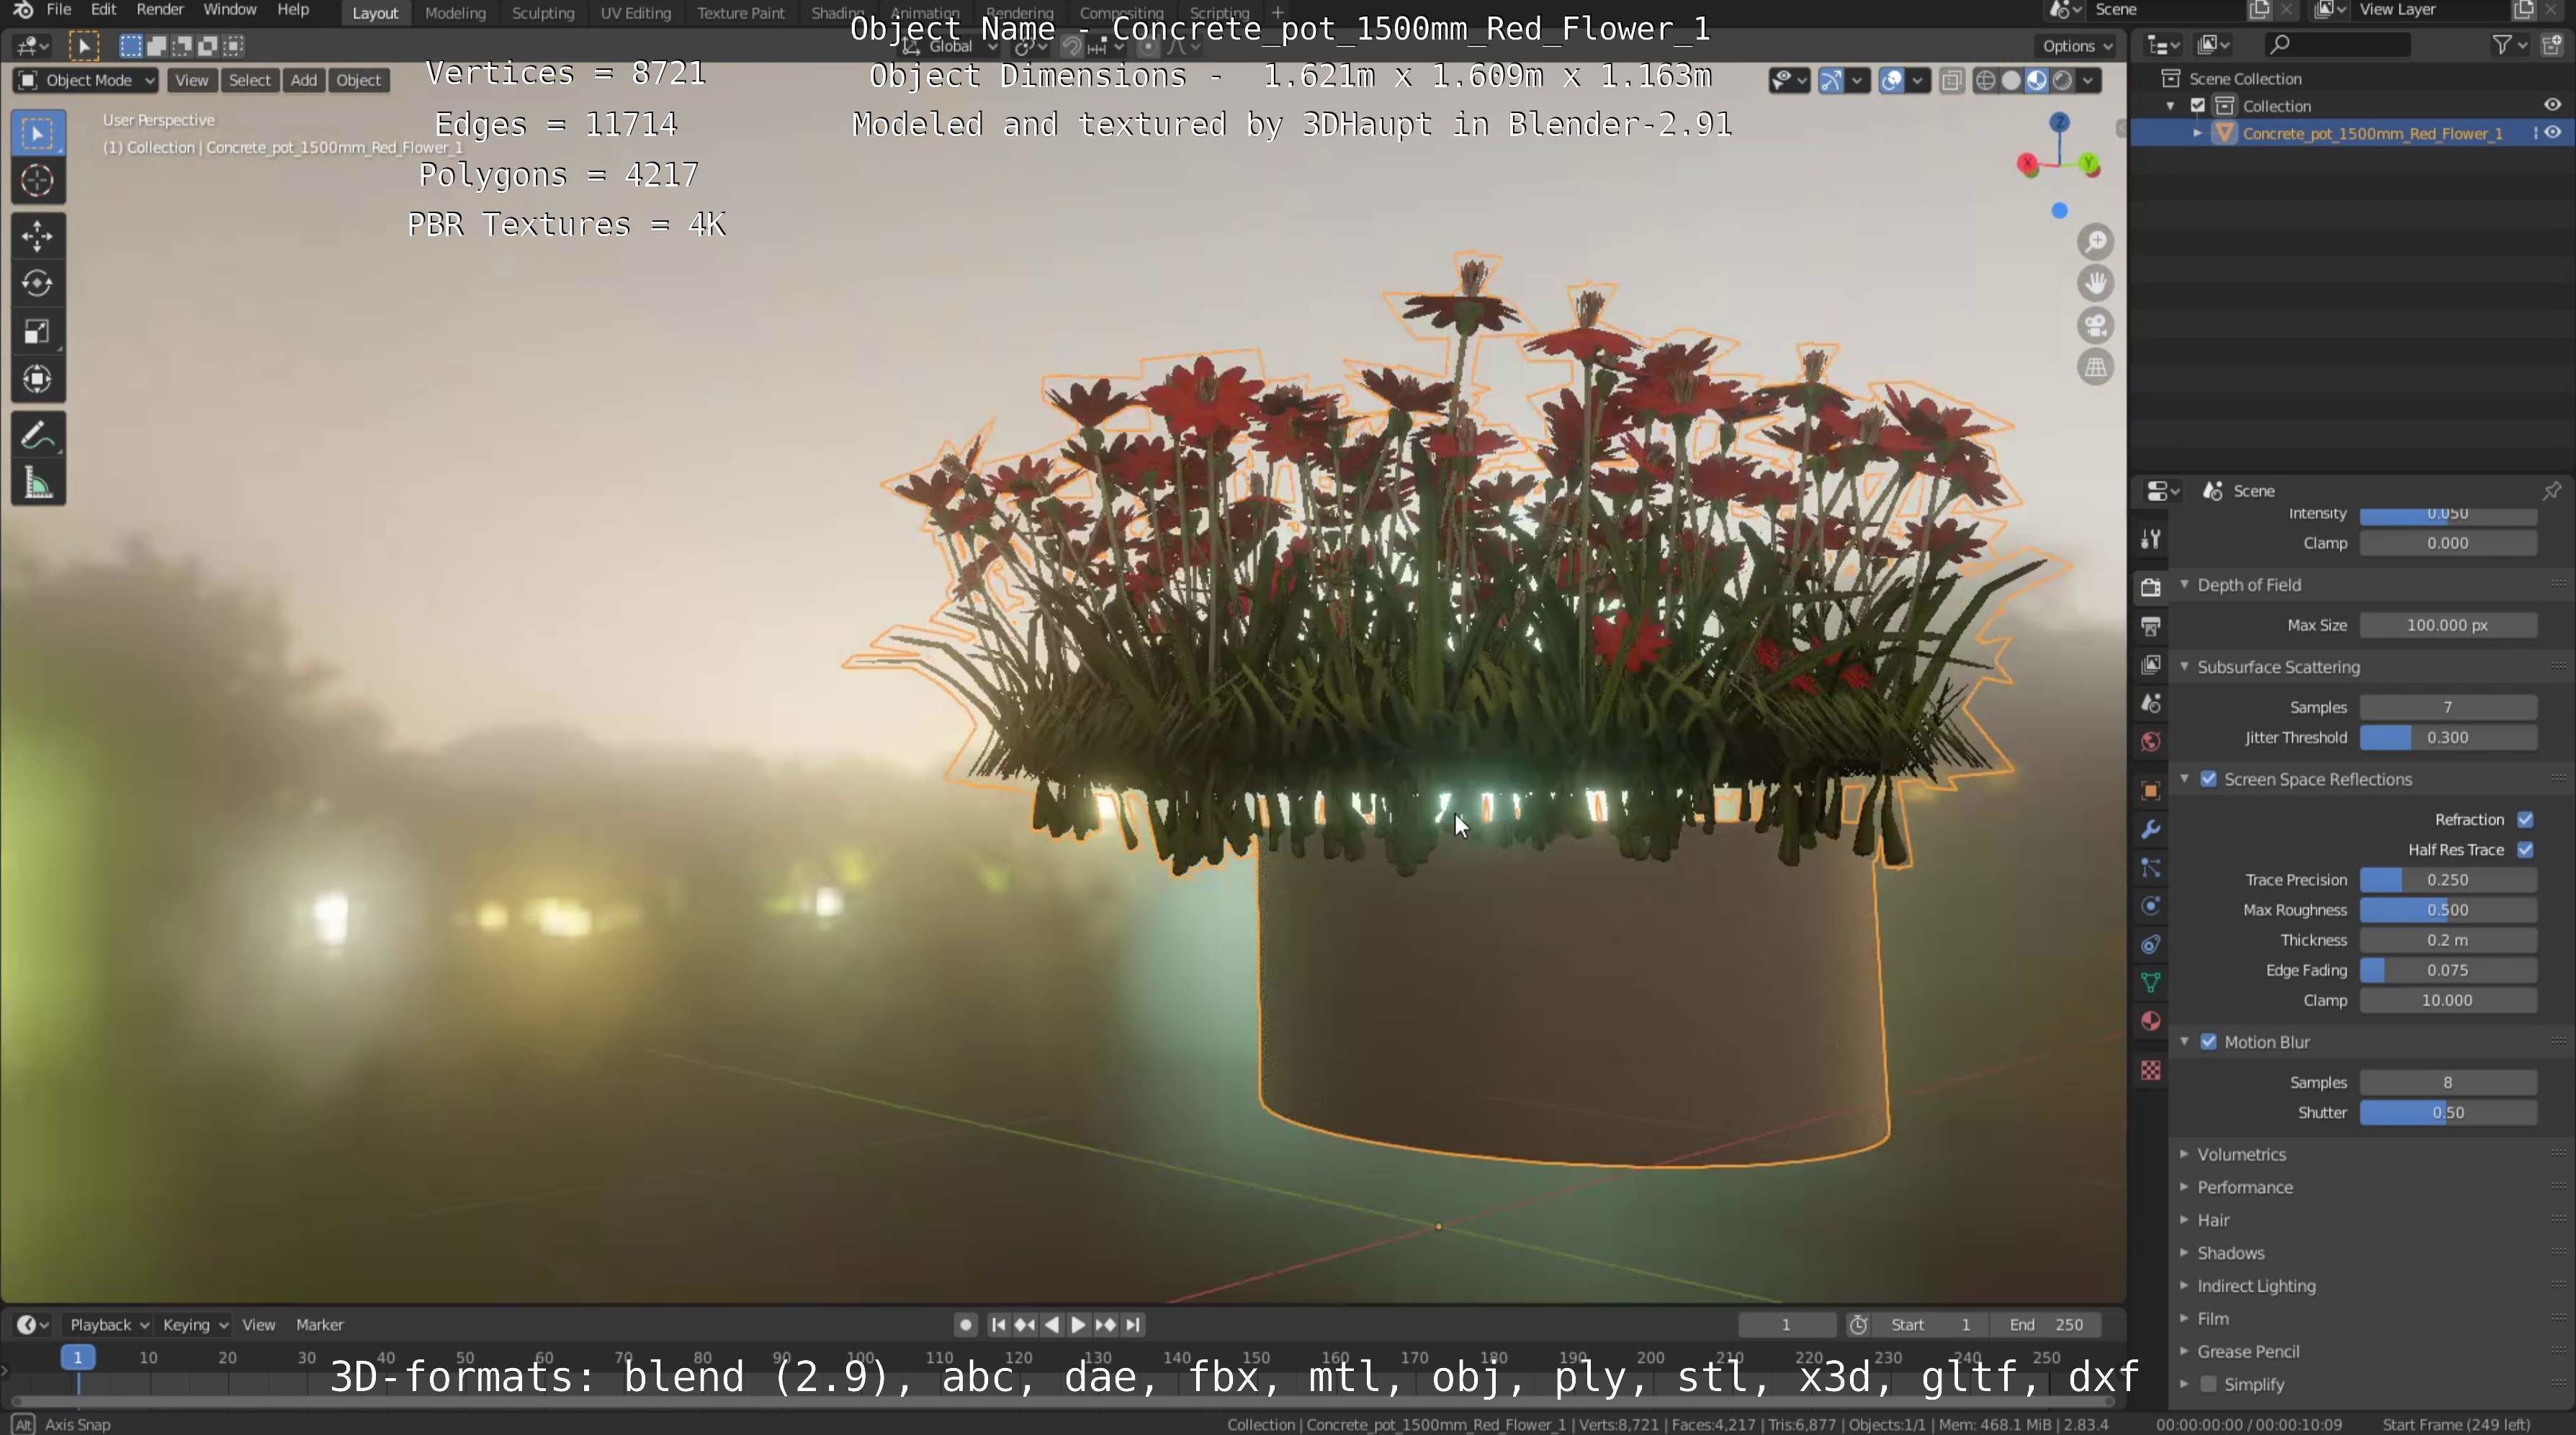Open the viewport Options dropdown

click(x=2077, y=46)
